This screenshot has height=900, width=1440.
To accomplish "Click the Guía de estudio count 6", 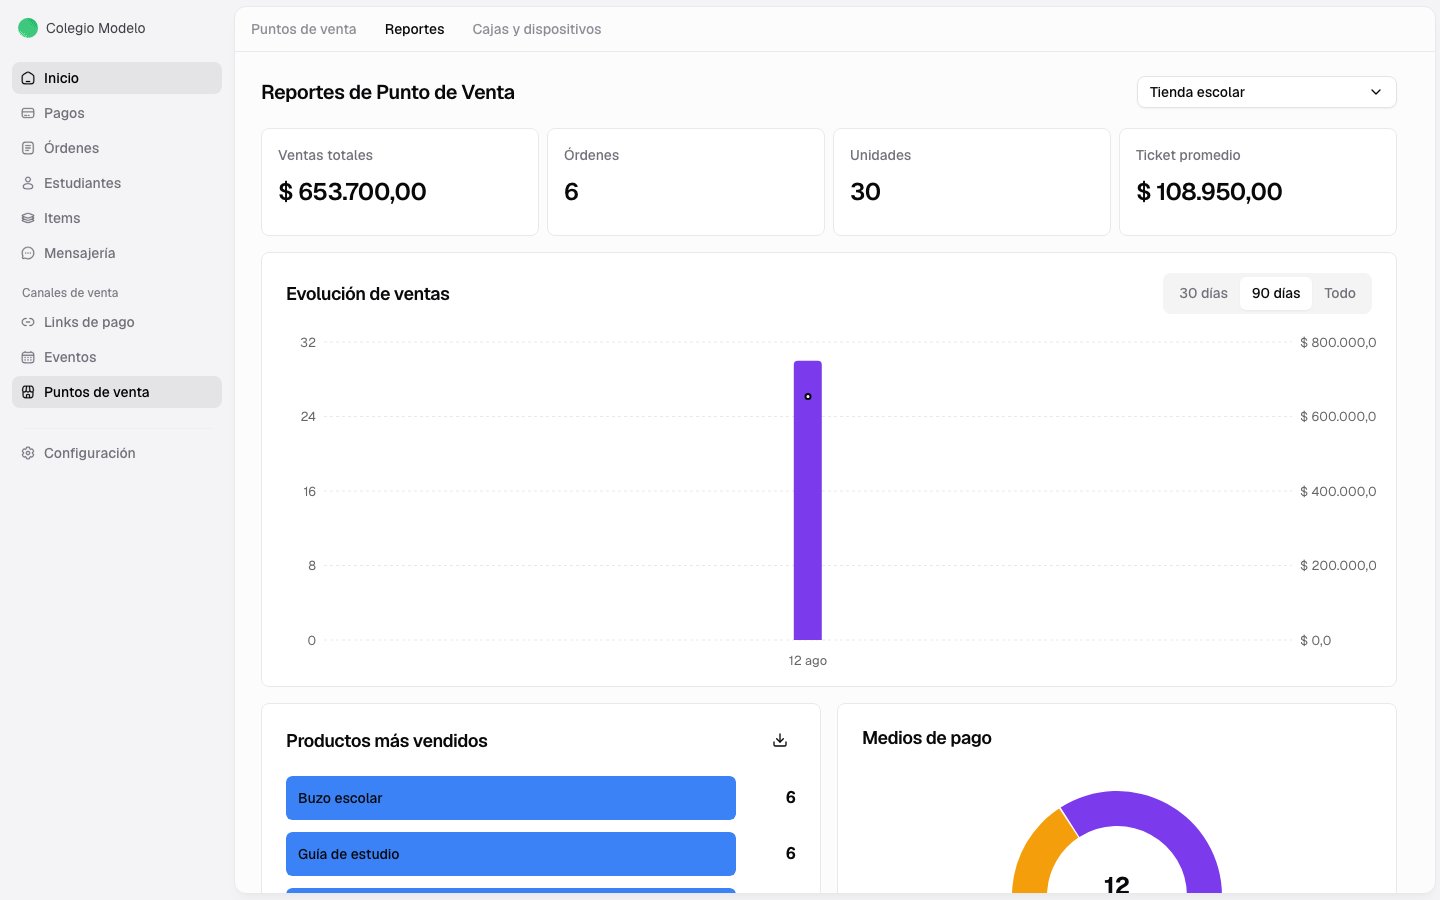I will (791, 853).
